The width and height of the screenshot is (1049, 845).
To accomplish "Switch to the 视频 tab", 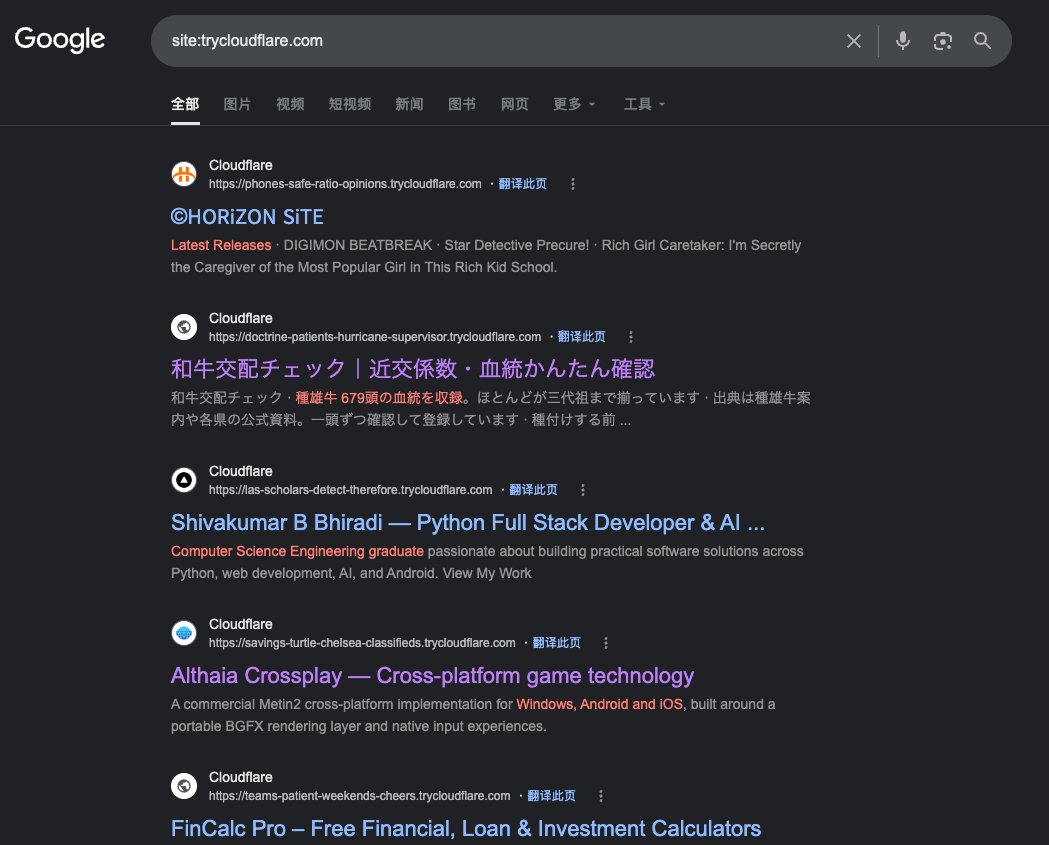I will [290, 104].
